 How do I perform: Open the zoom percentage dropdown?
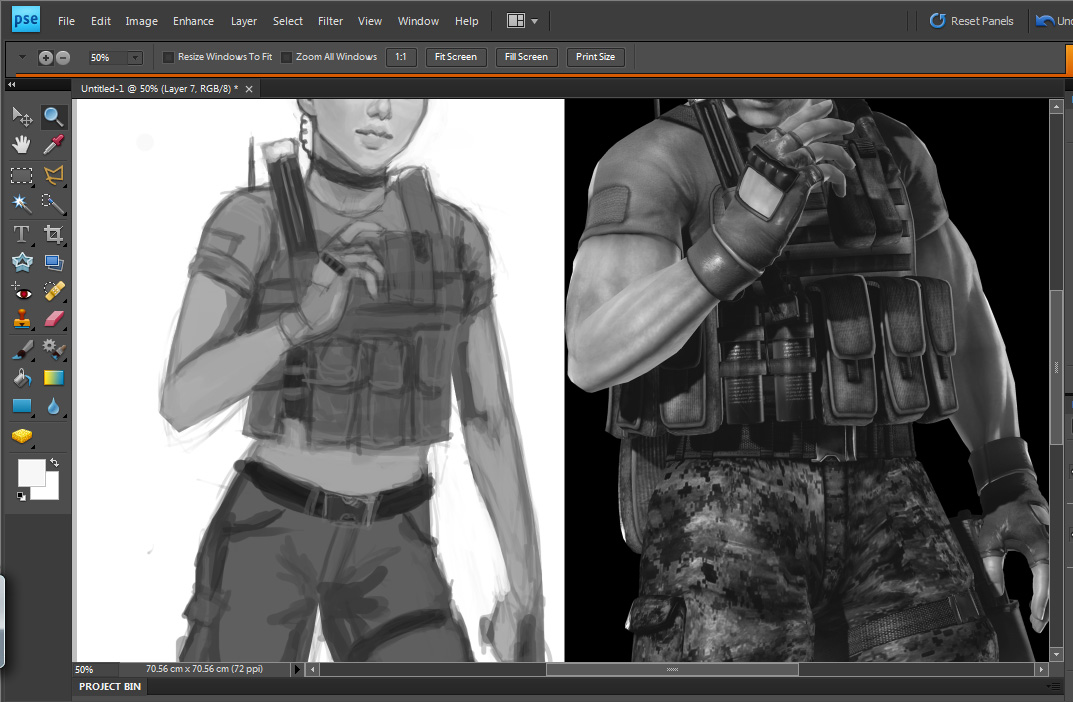[x=135, y=58]
